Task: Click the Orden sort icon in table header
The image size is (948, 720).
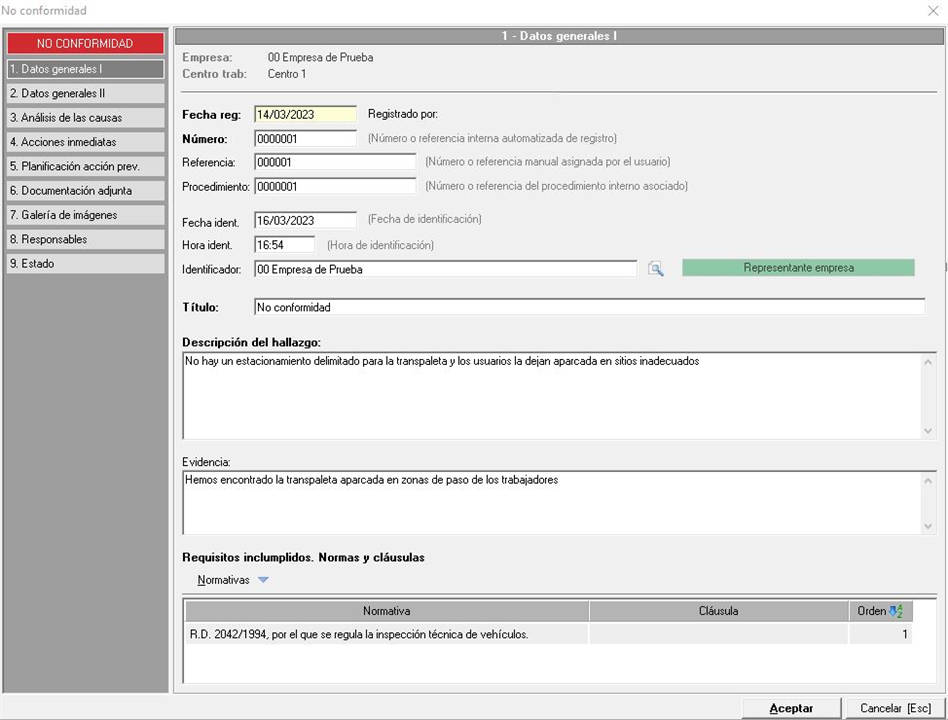Action: pos(895,611)
